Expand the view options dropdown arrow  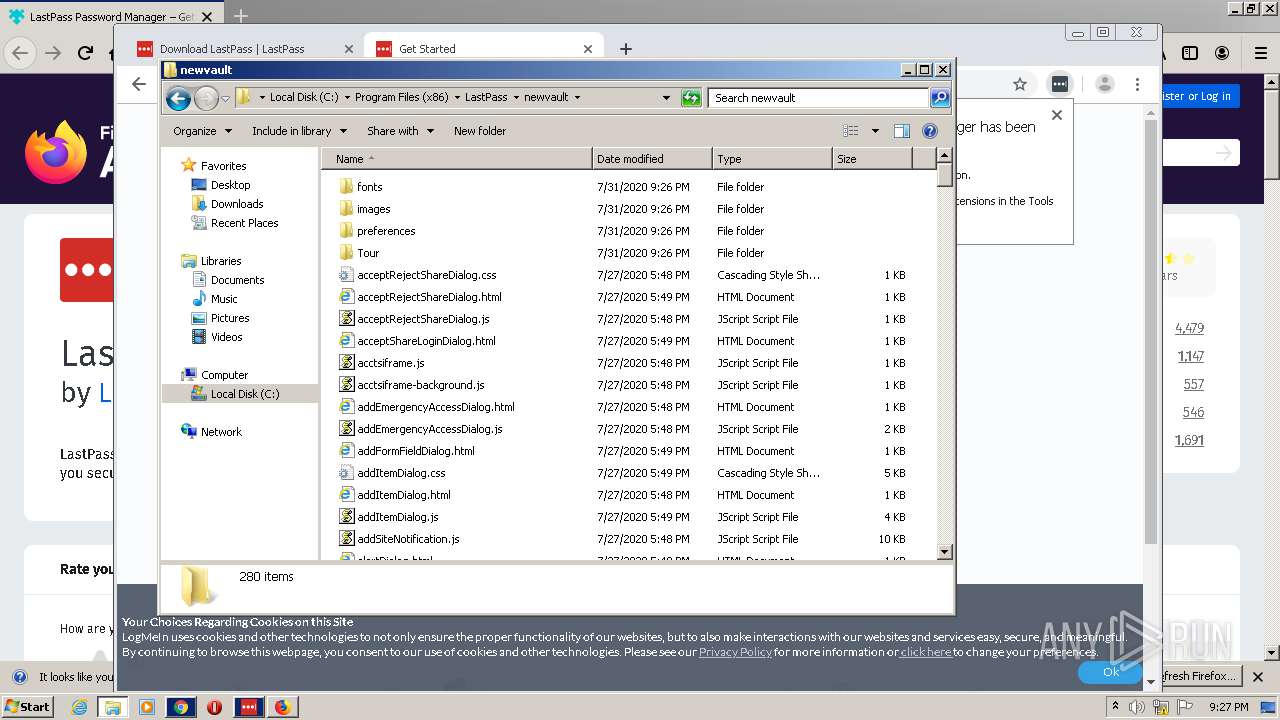(x=875, y=131)
